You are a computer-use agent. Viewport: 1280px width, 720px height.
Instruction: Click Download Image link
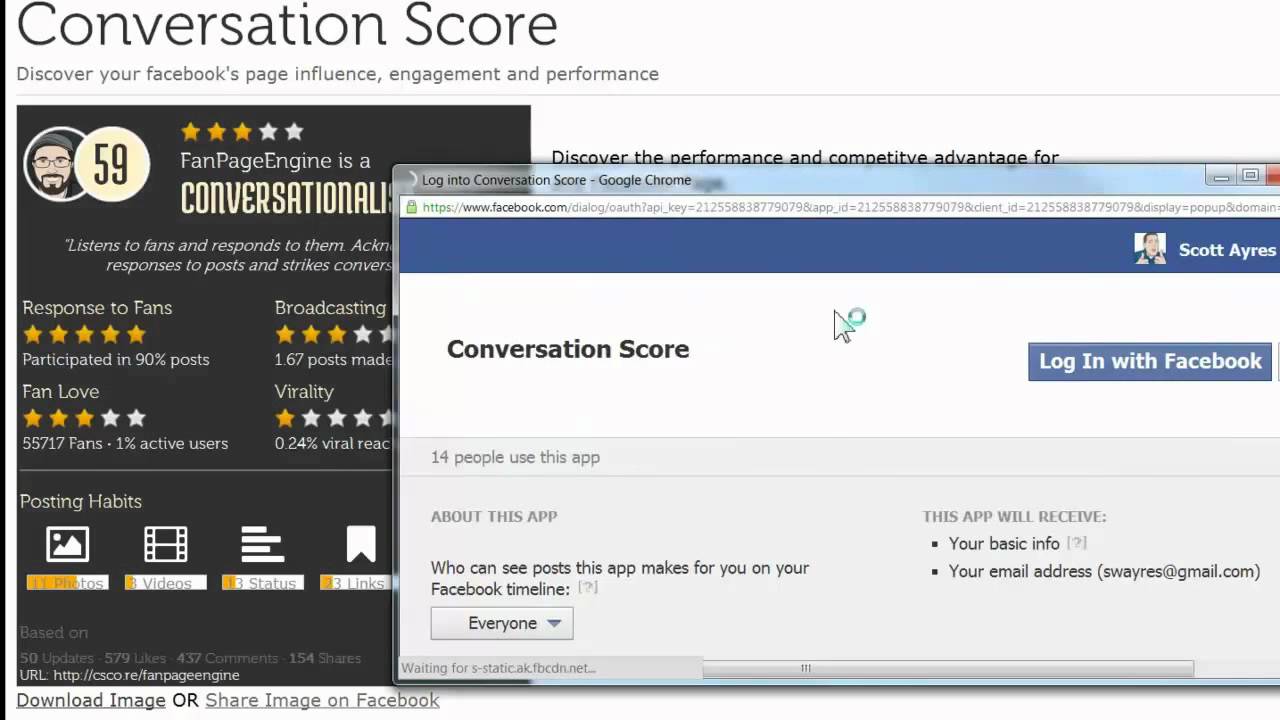click(x=91, y=700)
